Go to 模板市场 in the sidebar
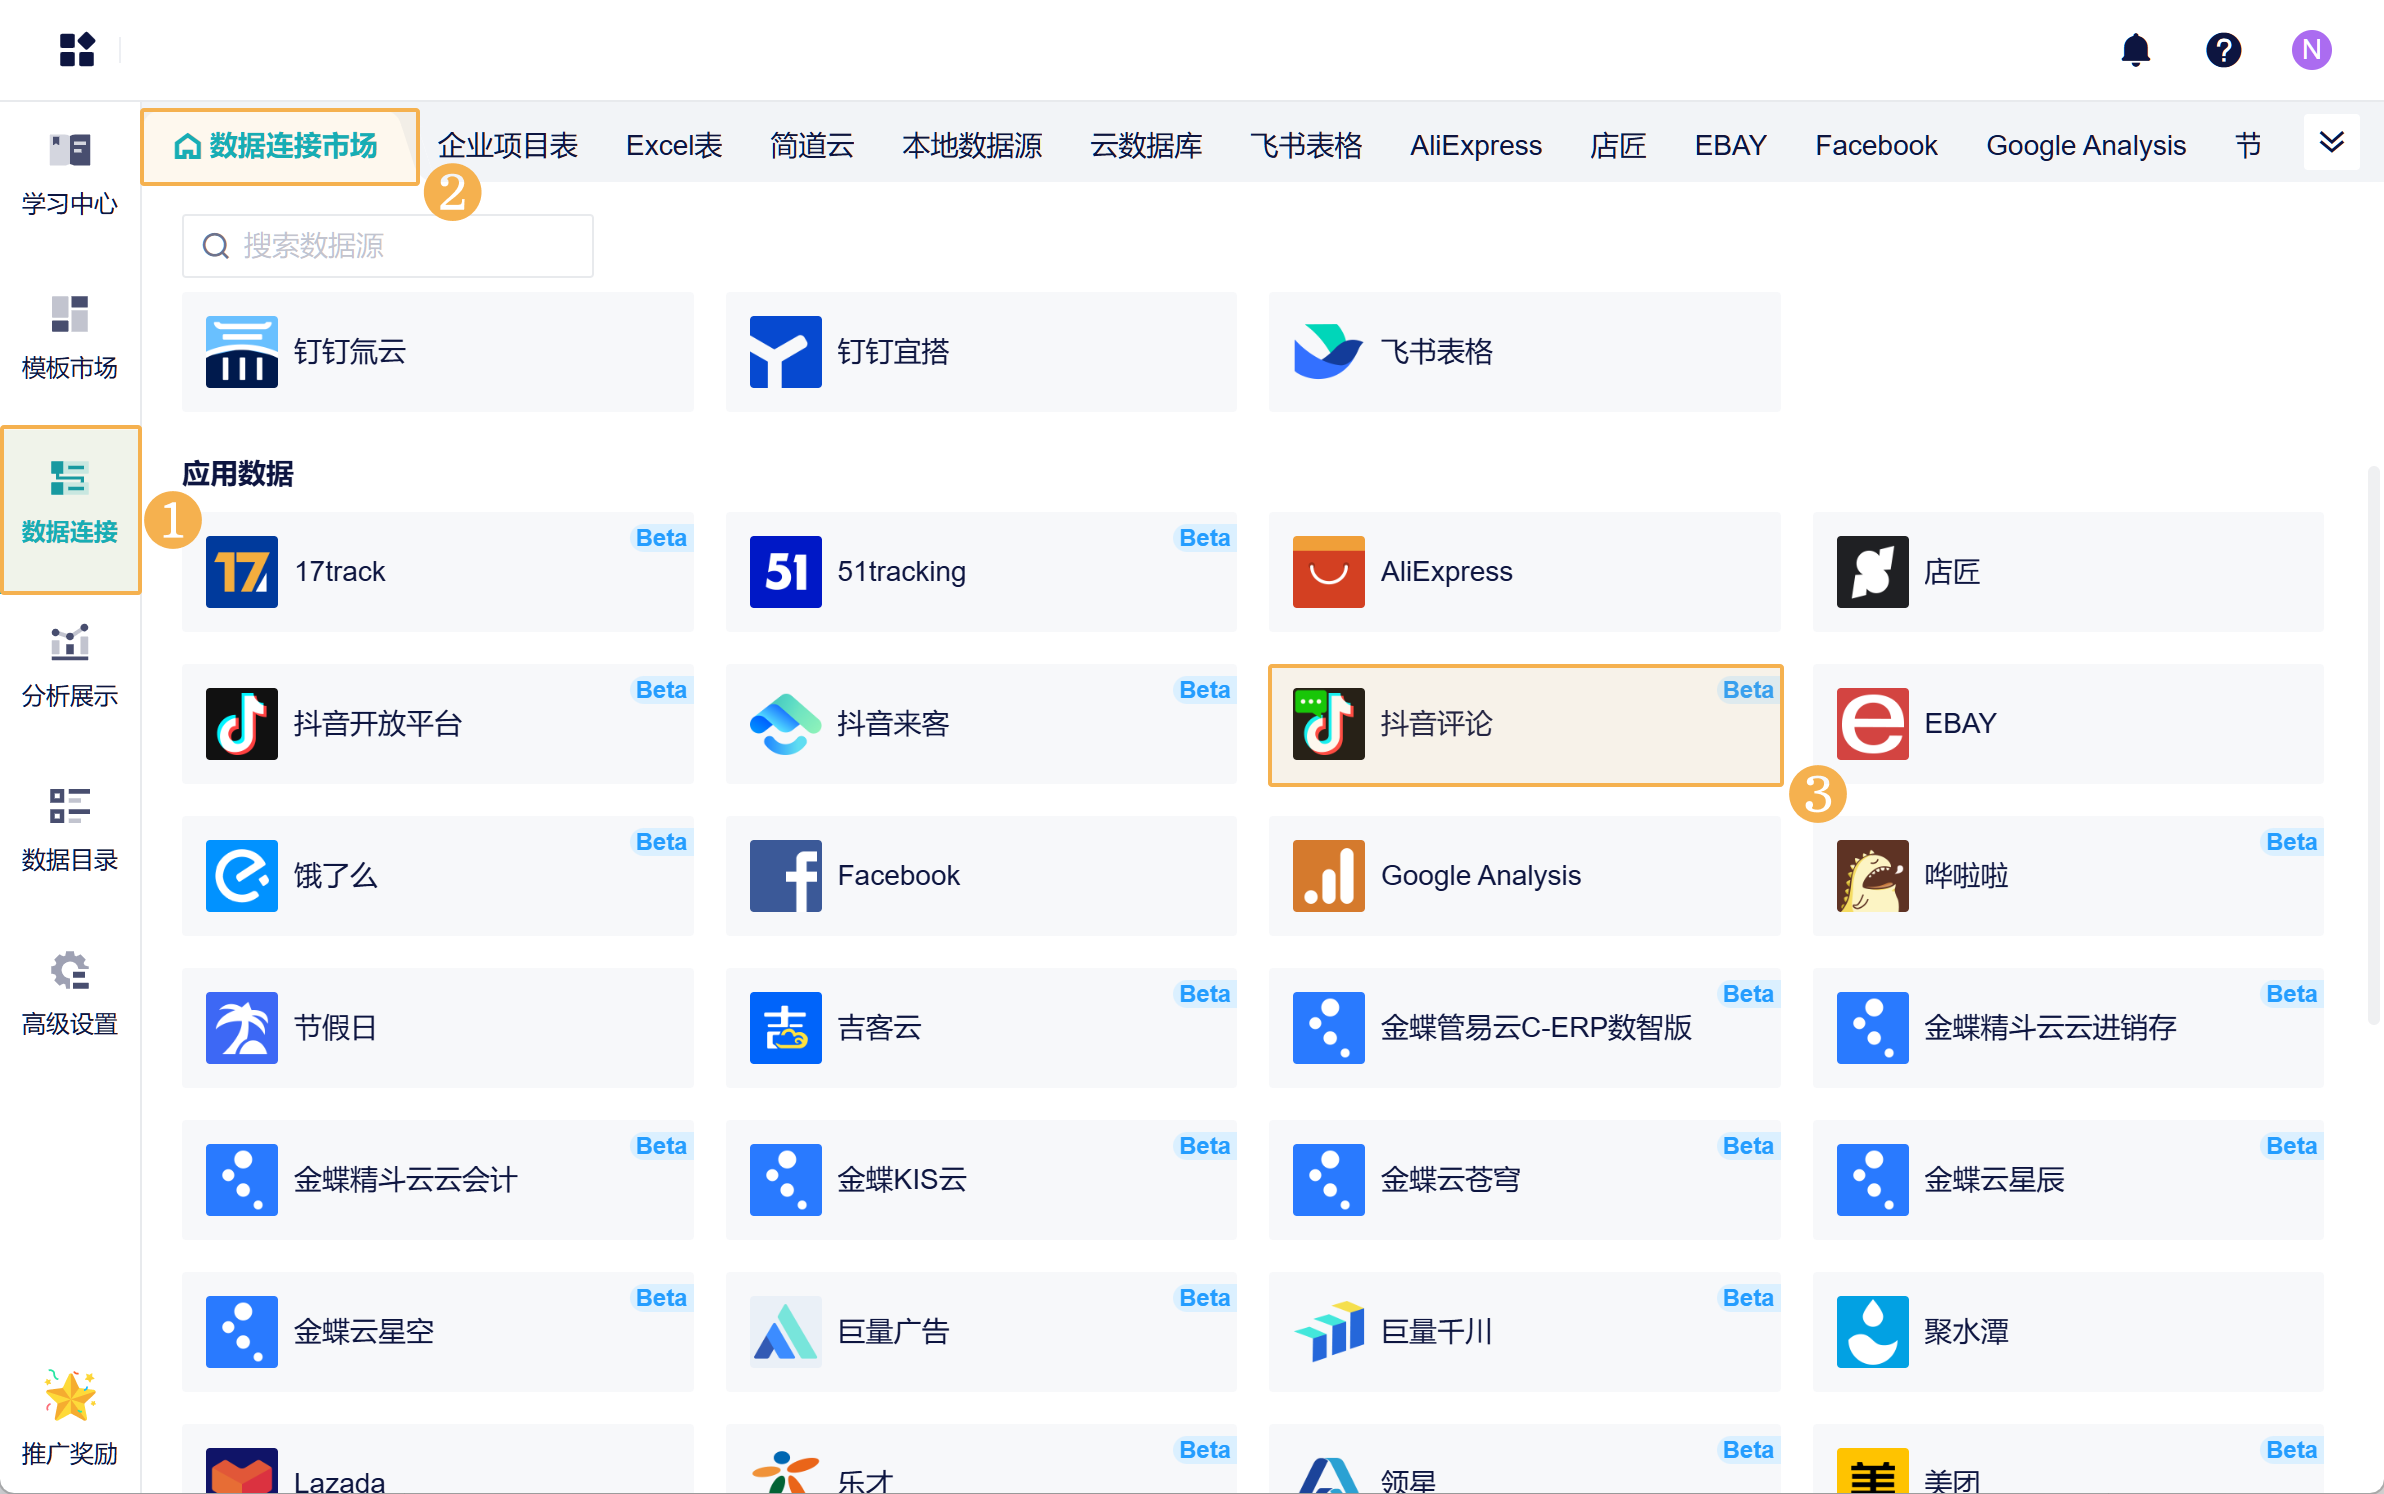Image resolution: width=2384 pixels, height=1494 pixels. coord(70,338)
